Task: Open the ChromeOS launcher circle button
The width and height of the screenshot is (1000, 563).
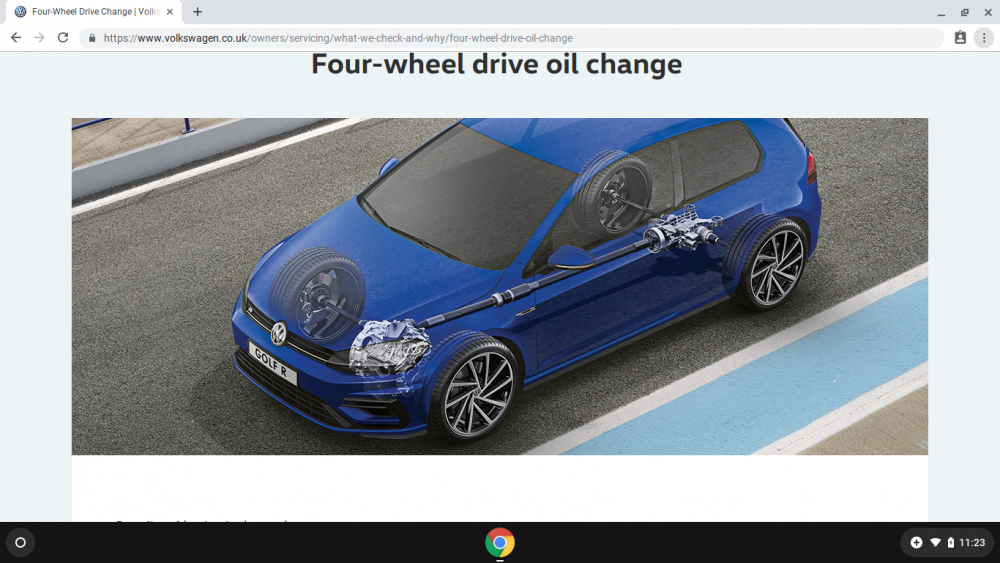Action: point(20,543)
